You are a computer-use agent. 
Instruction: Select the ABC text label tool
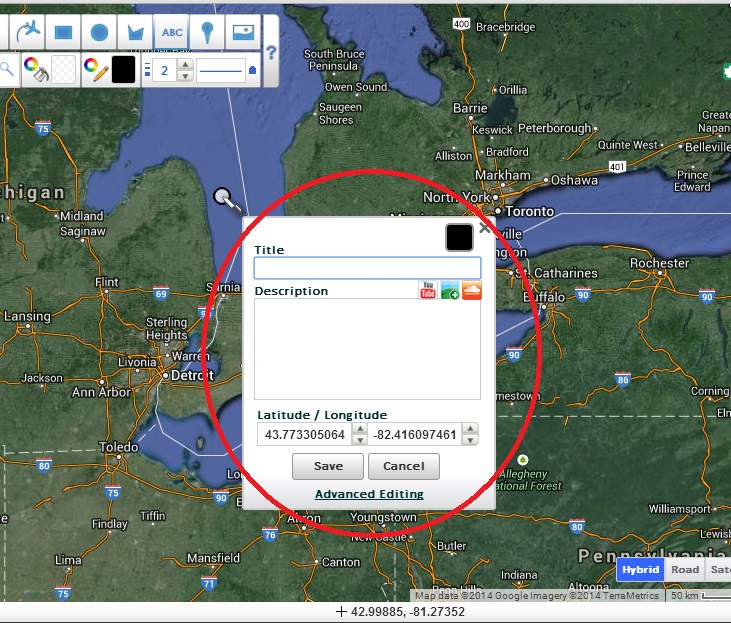tap(172, 32)
